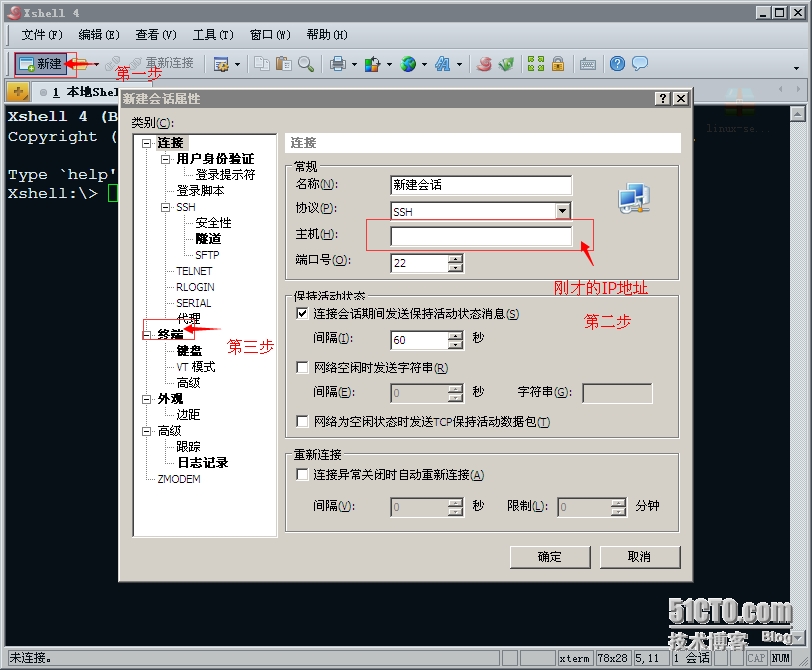Collapse the SSH tree node
812x670 pixels.
point(165,207)
